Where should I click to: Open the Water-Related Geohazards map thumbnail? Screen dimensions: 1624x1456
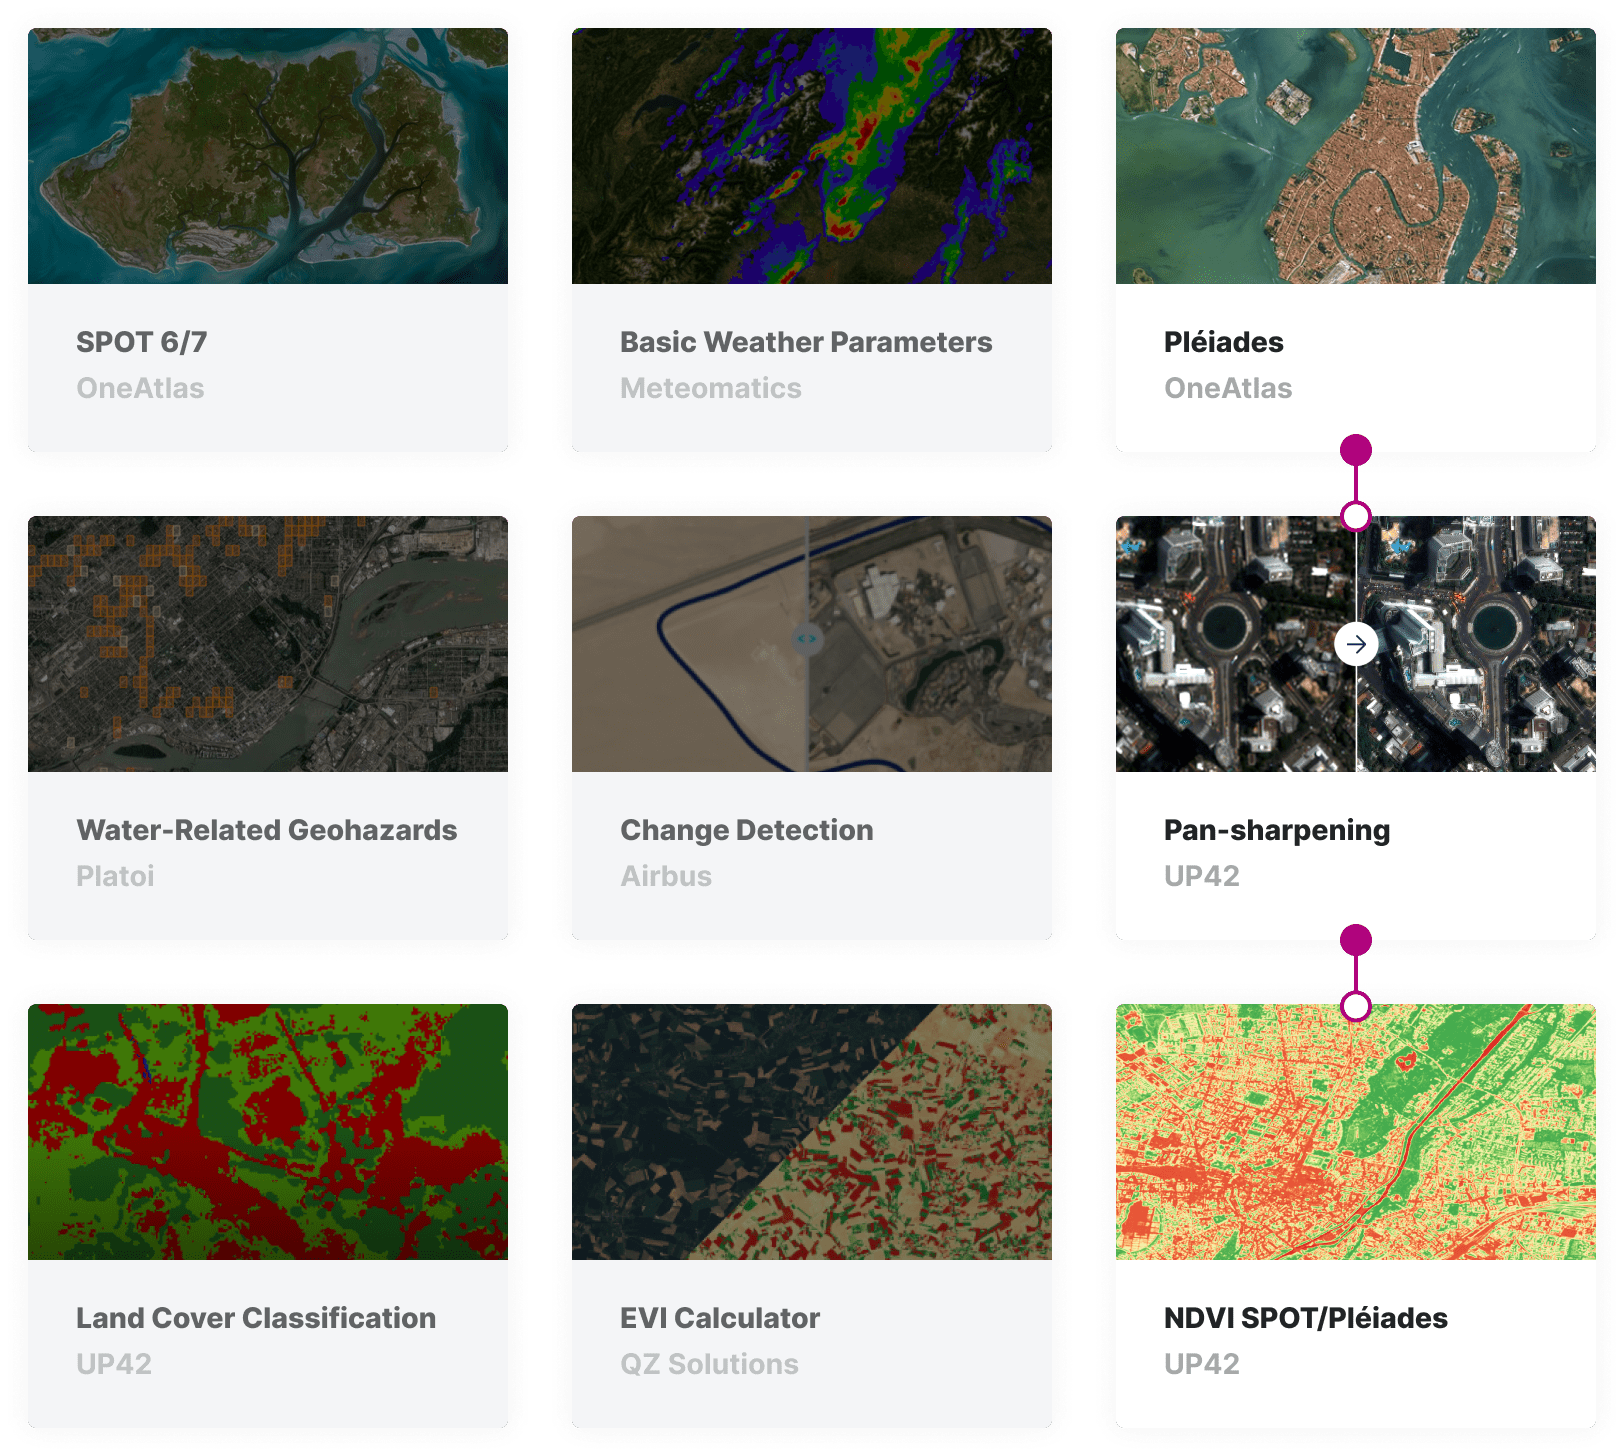coord(268,644)
